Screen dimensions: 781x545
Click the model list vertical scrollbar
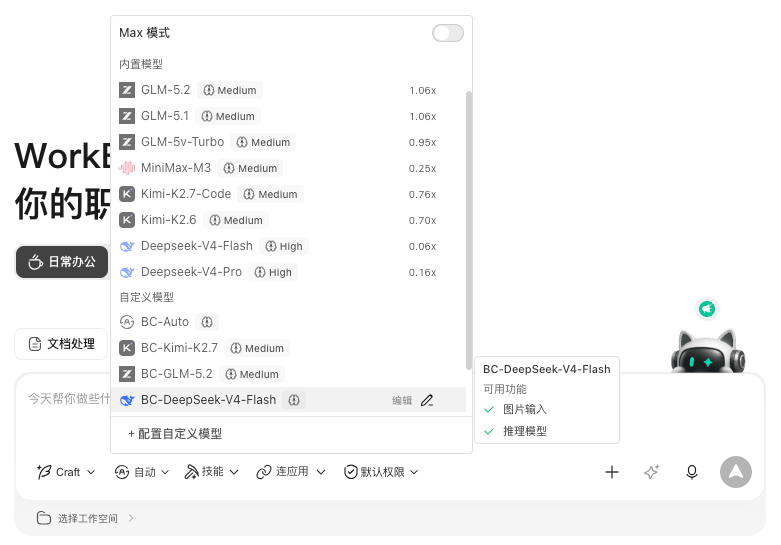click(x=469, y=230)
